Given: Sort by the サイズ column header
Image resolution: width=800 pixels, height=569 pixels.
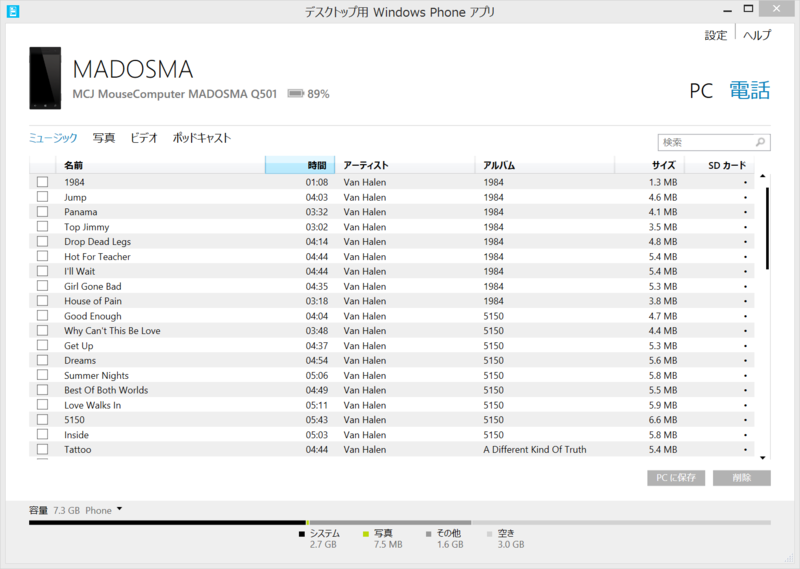Looking at the screenshot, I should [x=649, y=165].
